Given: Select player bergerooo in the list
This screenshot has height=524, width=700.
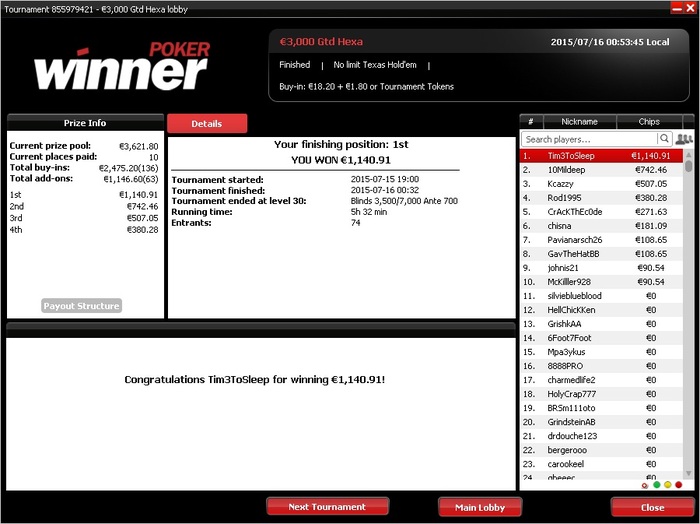Looking at the screenshot, I should (601, 450).
